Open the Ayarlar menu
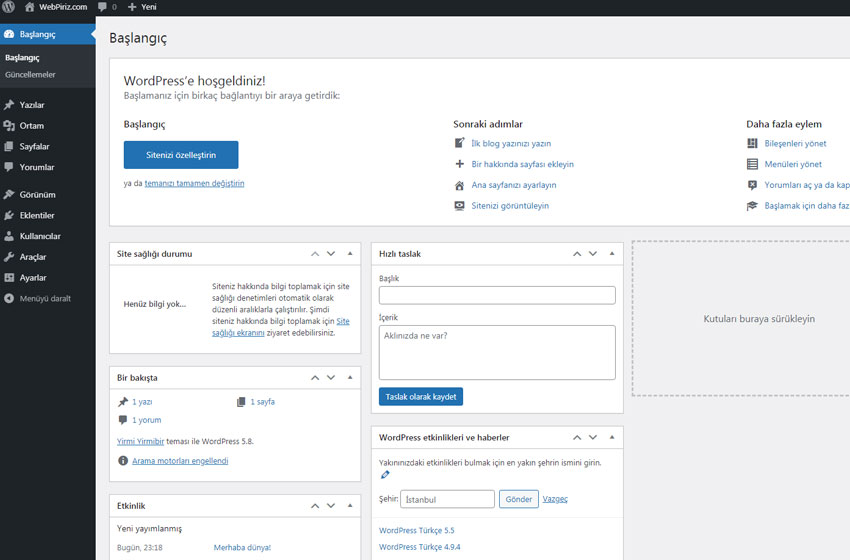 pyautogui.click(x=33, y=278)
